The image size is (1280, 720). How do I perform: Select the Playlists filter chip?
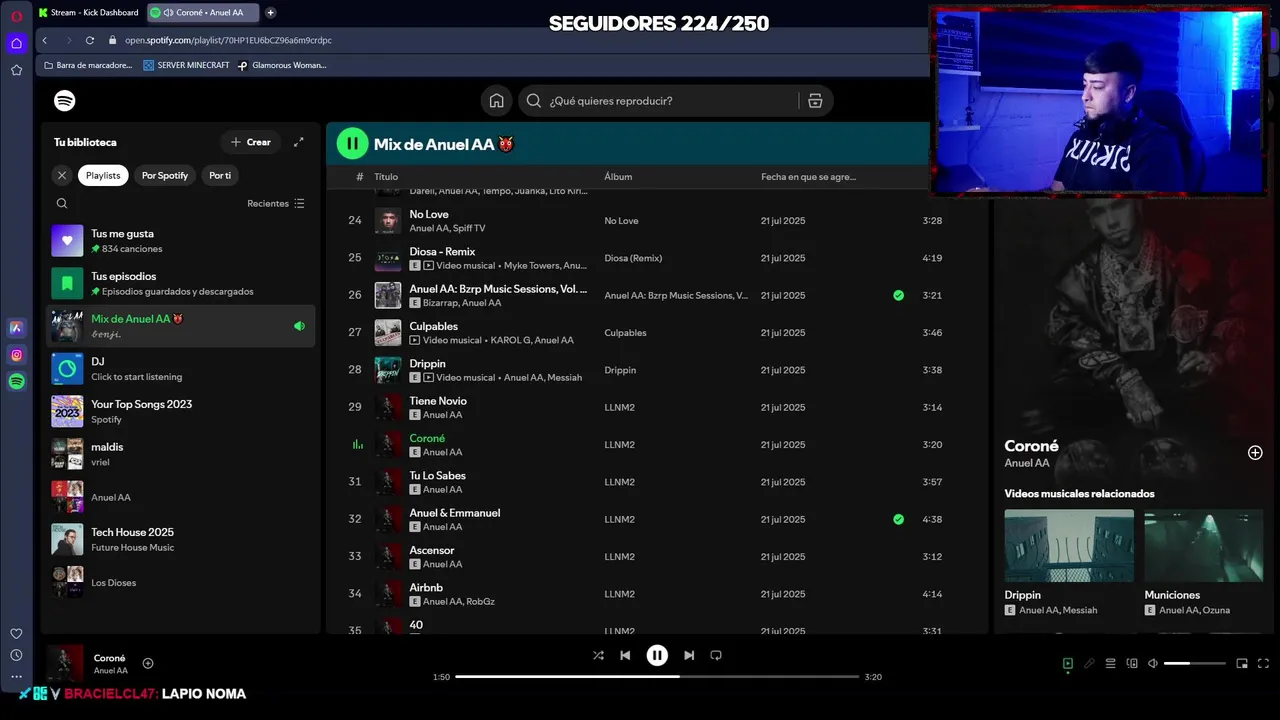pos(103,175)
